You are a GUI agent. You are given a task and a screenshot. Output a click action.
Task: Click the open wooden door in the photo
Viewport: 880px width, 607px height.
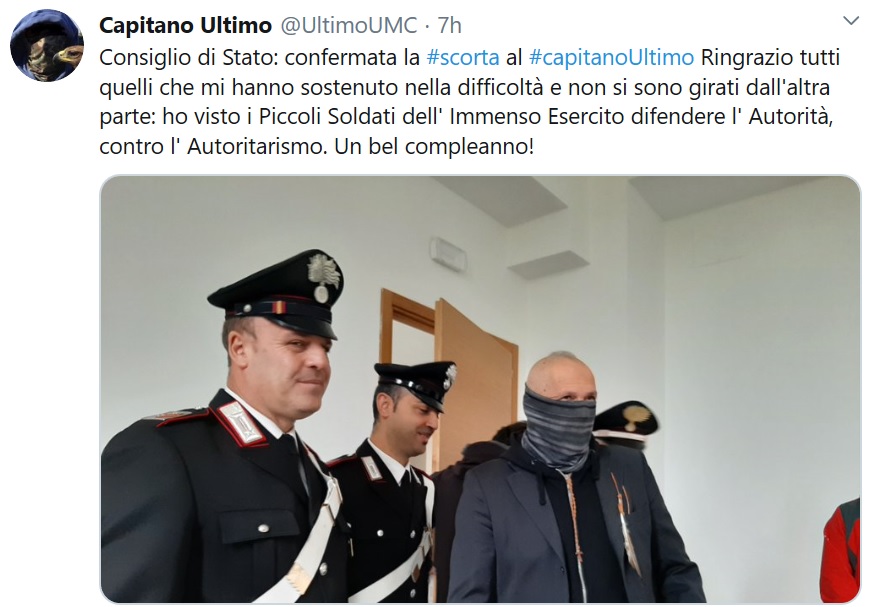pyautogui.click(x=473, y=381)
